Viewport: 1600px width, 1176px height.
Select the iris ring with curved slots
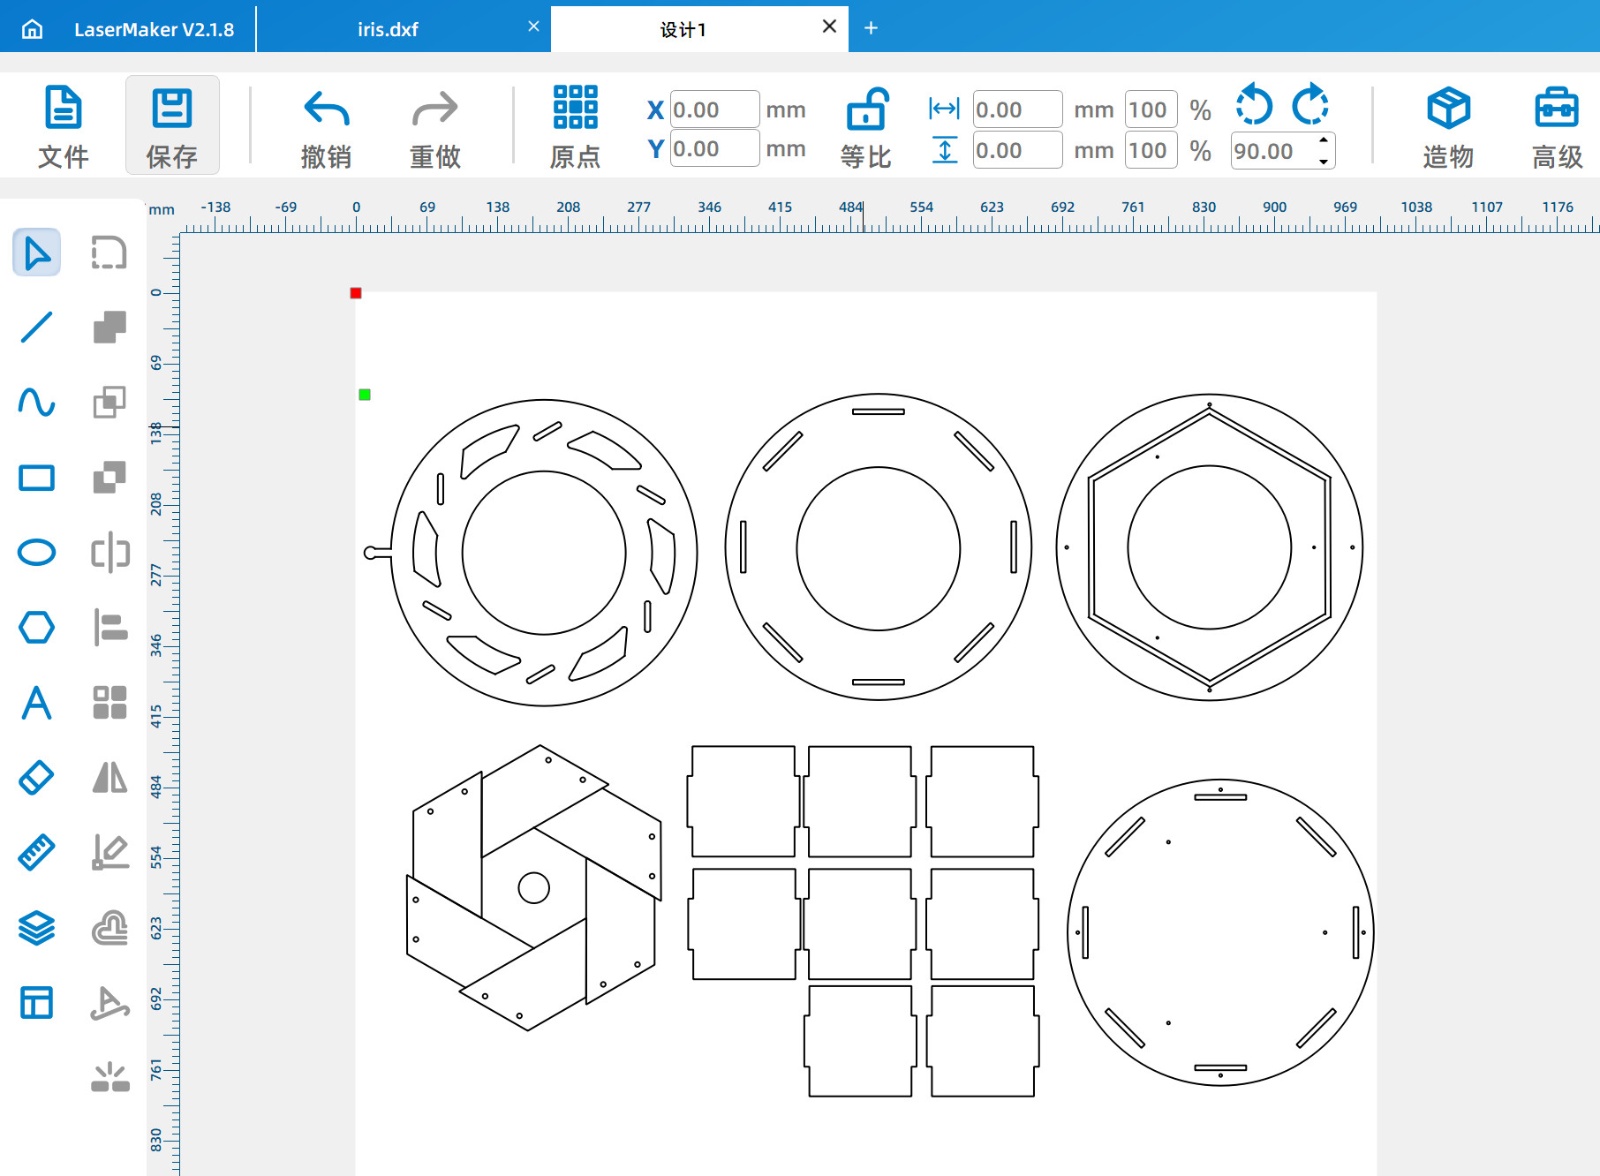531,553
